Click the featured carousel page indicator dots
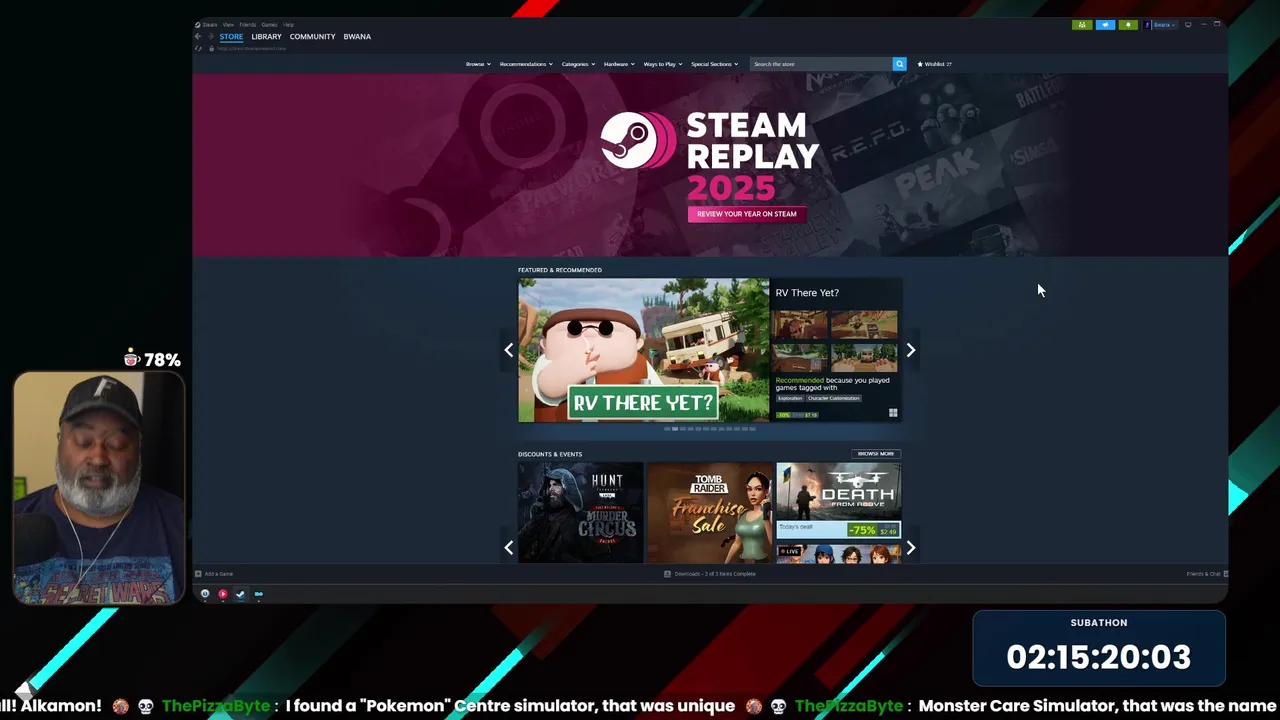The width and height of the screenshot is (1280, 720). 710,429
